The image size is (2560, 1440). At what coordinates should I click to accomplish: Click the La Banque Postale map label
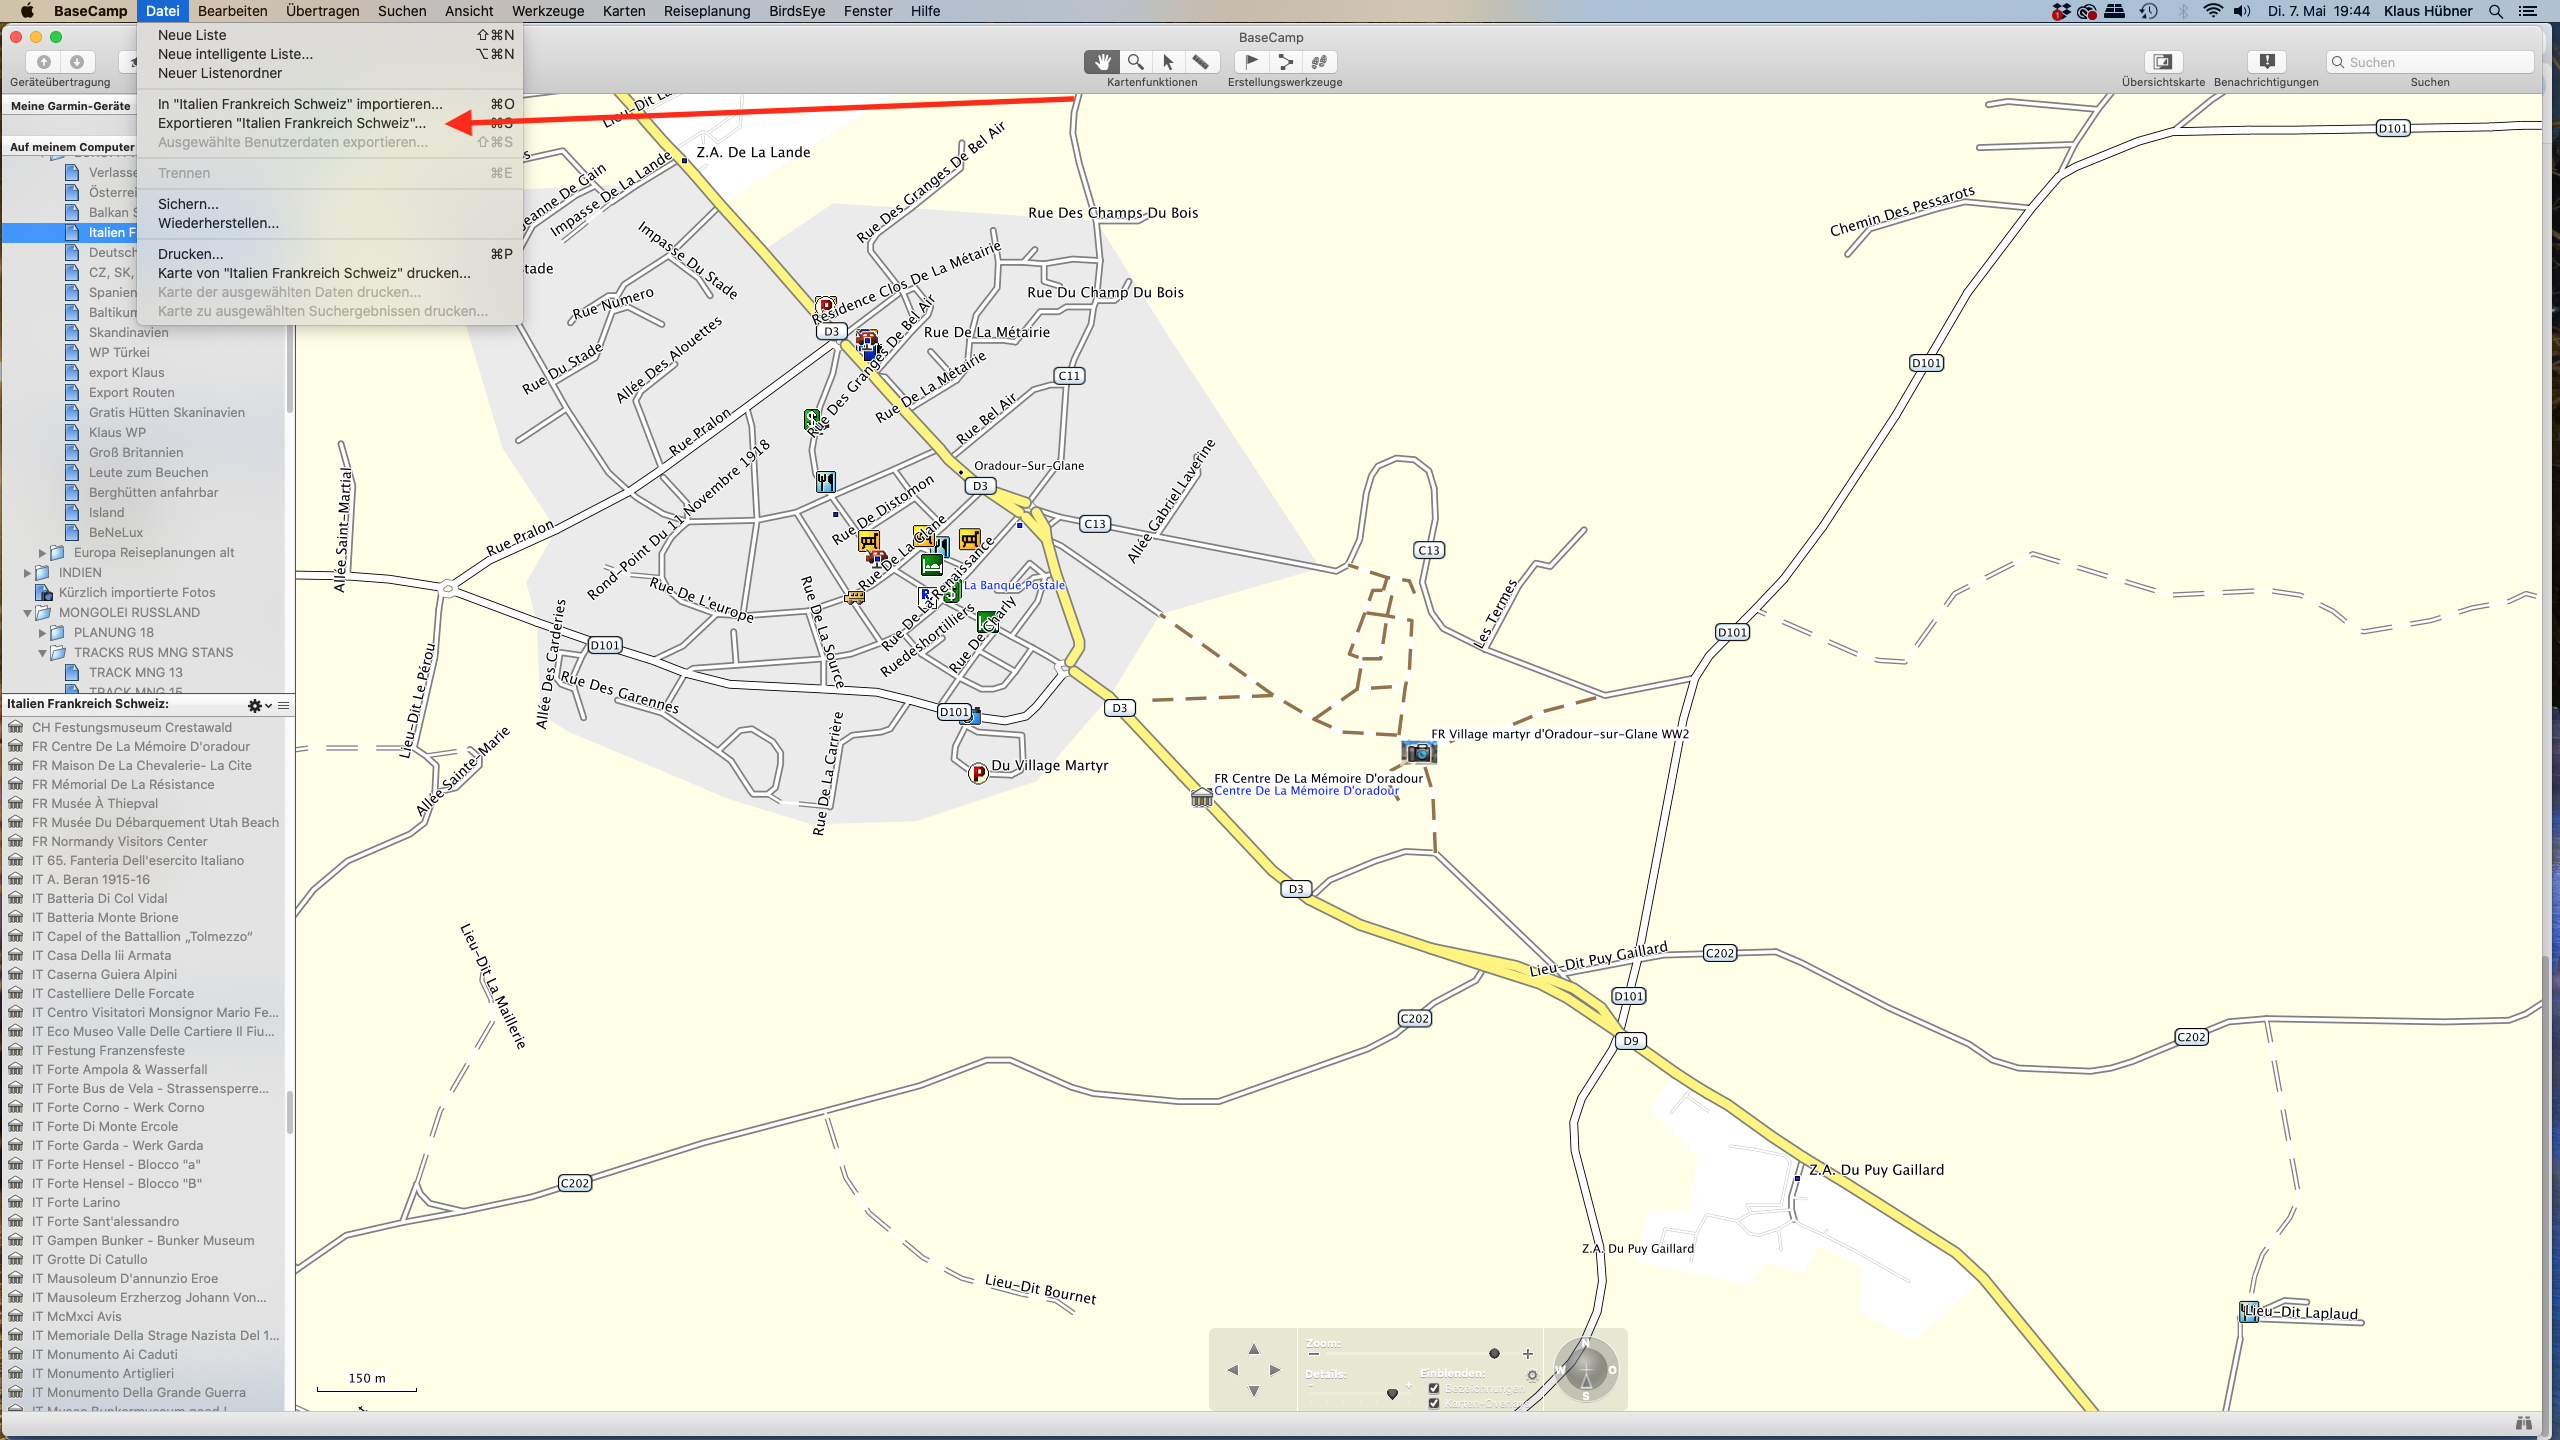click(1014, 585)
